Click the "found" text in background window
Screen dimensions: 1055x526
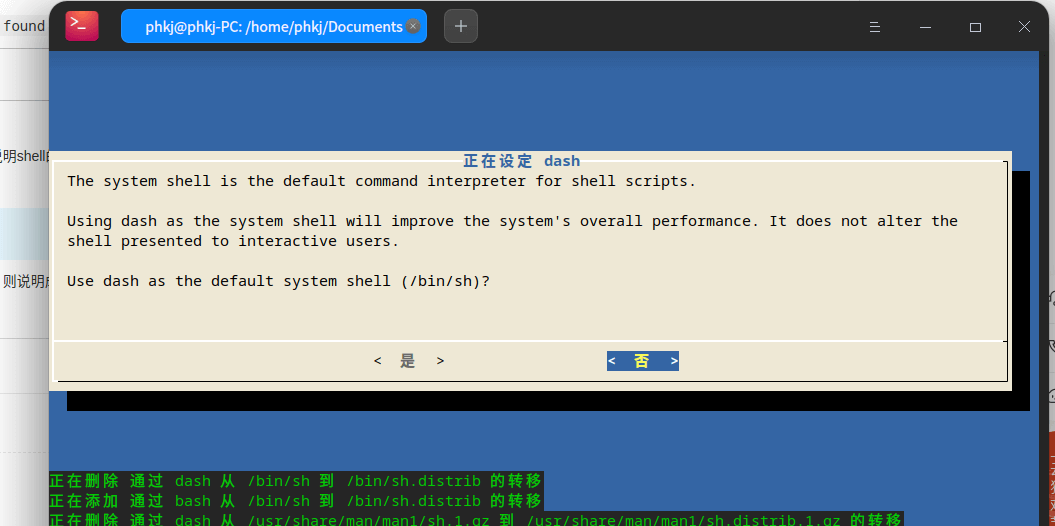[x=24, y=26]
